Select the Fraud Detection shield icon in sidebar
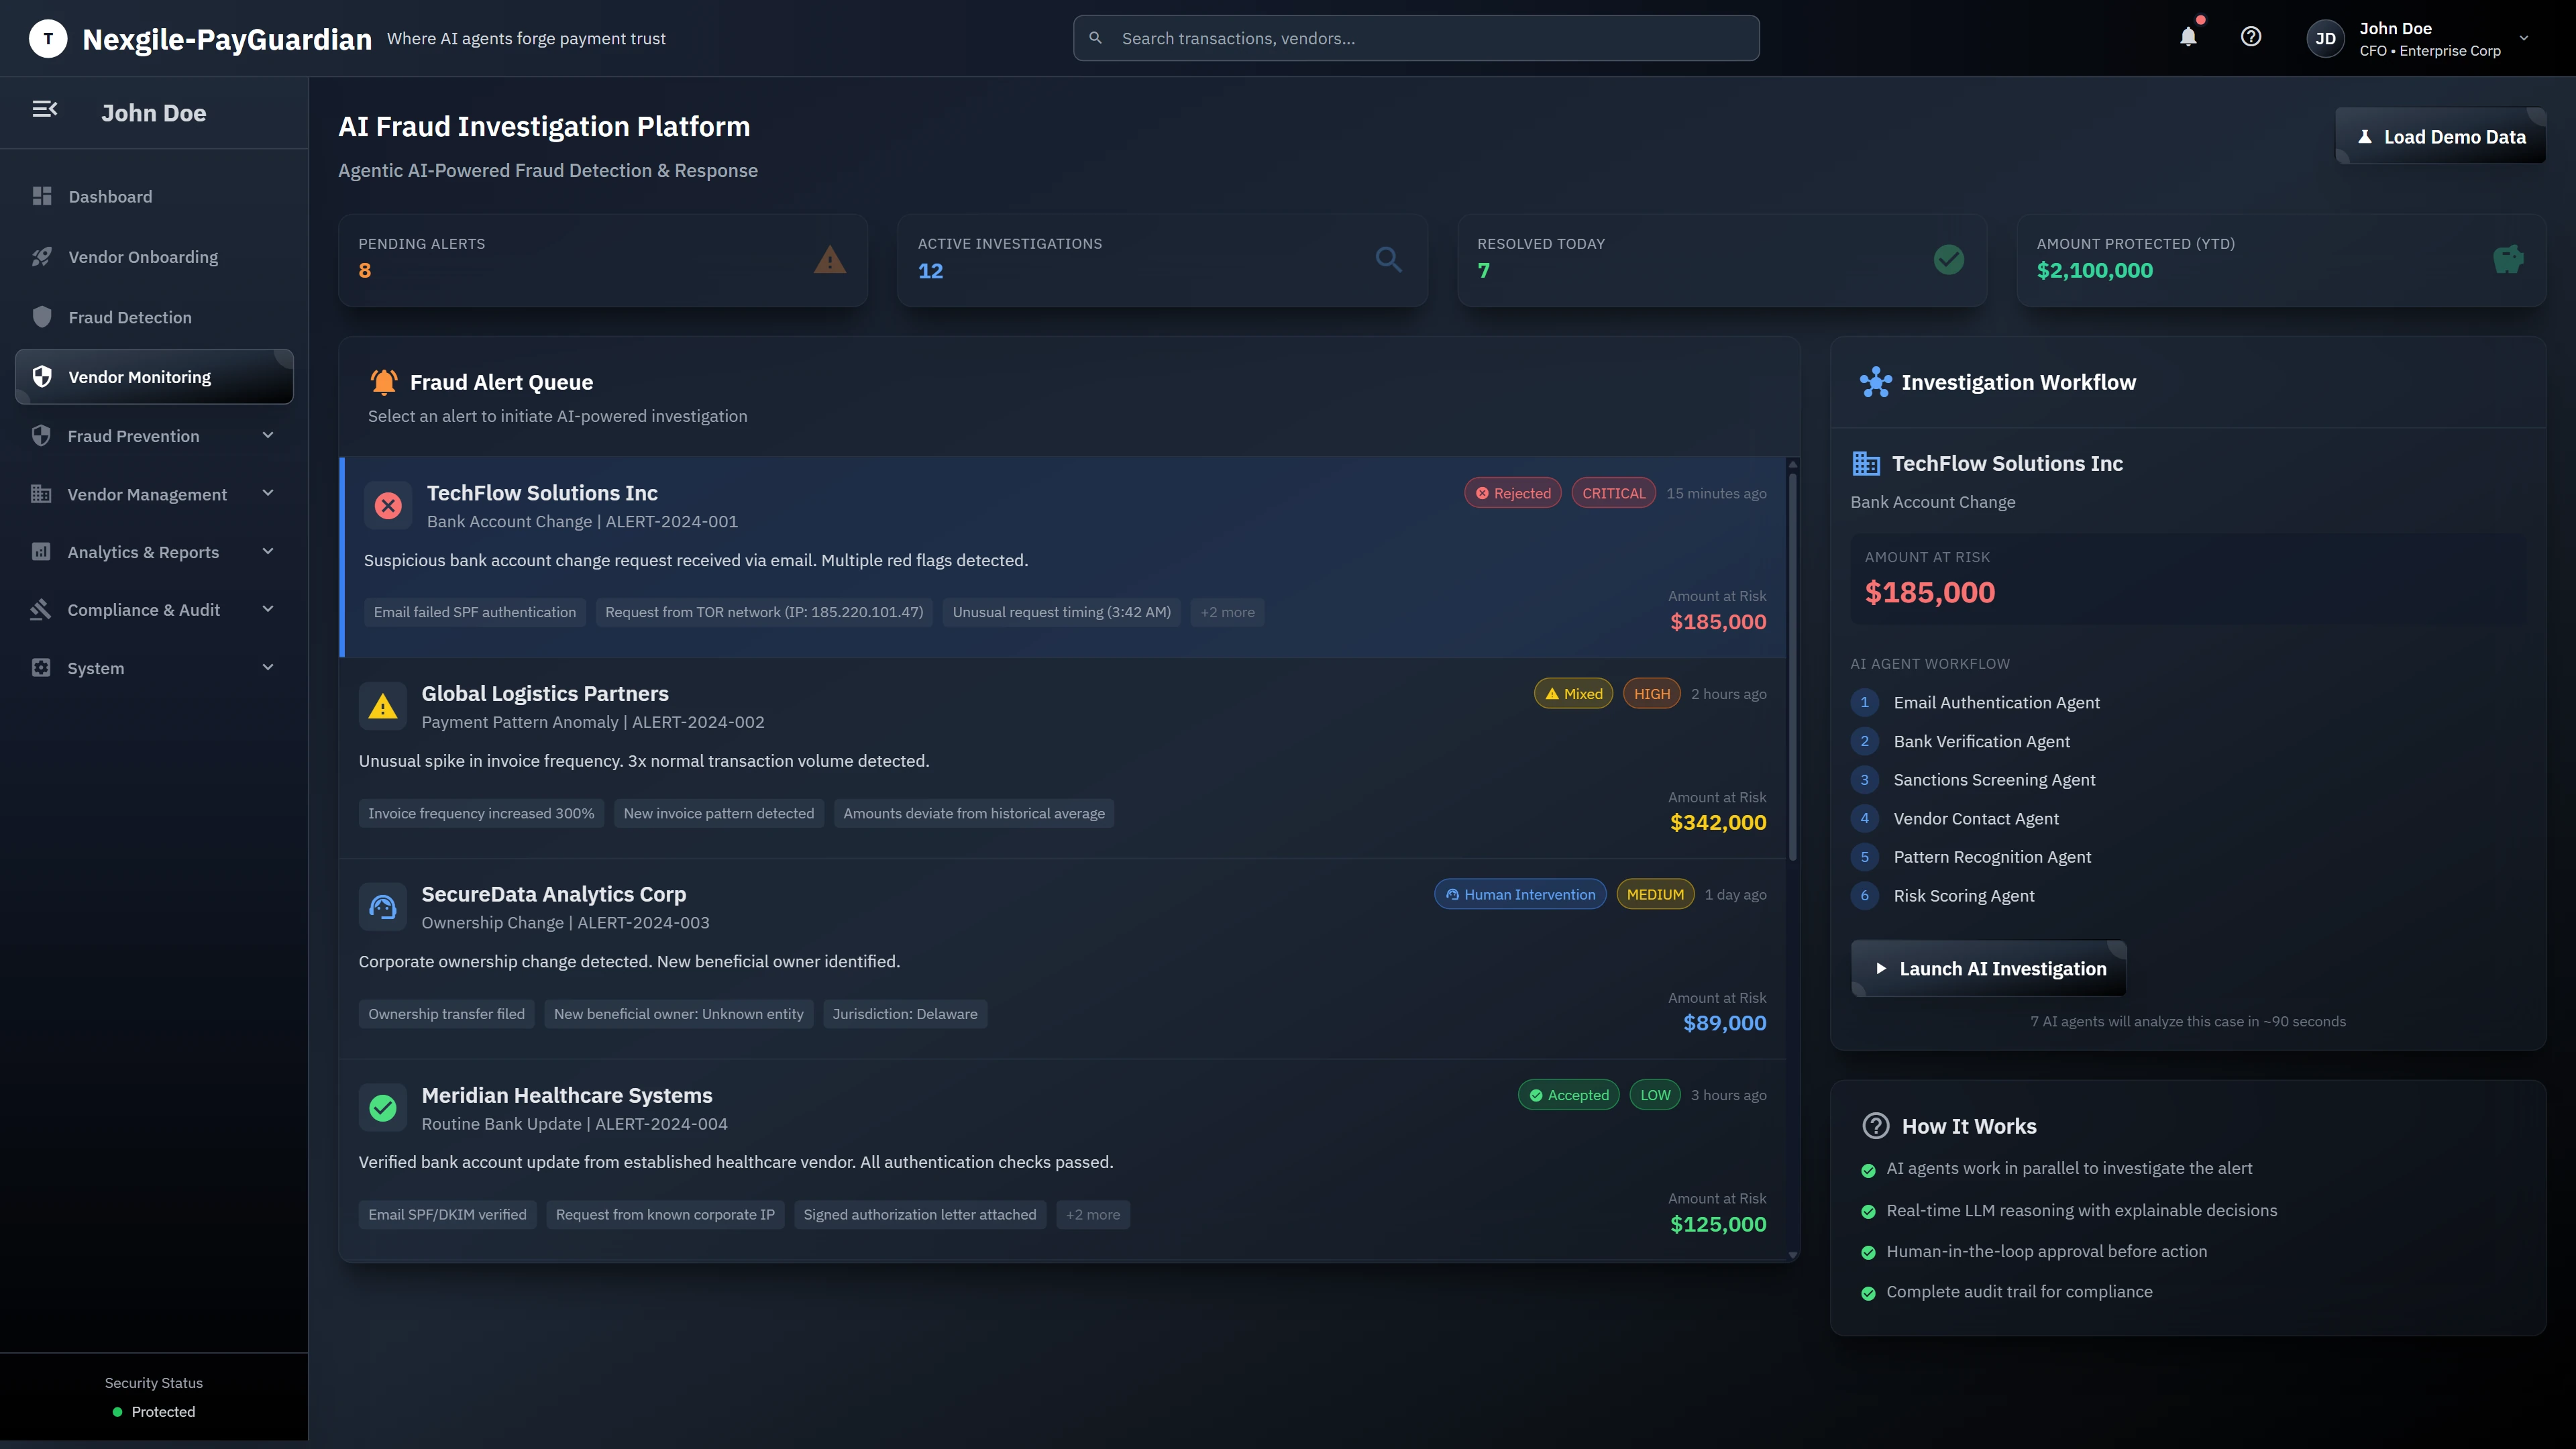The image size is (2576, 1449). pos(42,317)
